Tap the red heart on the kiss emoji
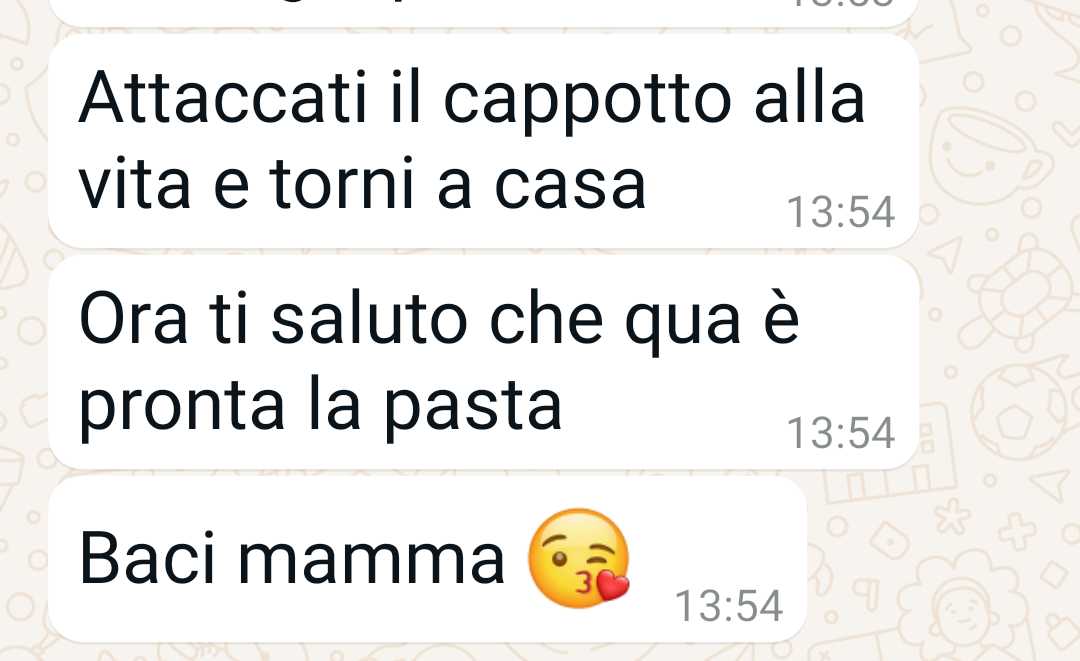The image size is (1080, 661). (x=612, y=585)
